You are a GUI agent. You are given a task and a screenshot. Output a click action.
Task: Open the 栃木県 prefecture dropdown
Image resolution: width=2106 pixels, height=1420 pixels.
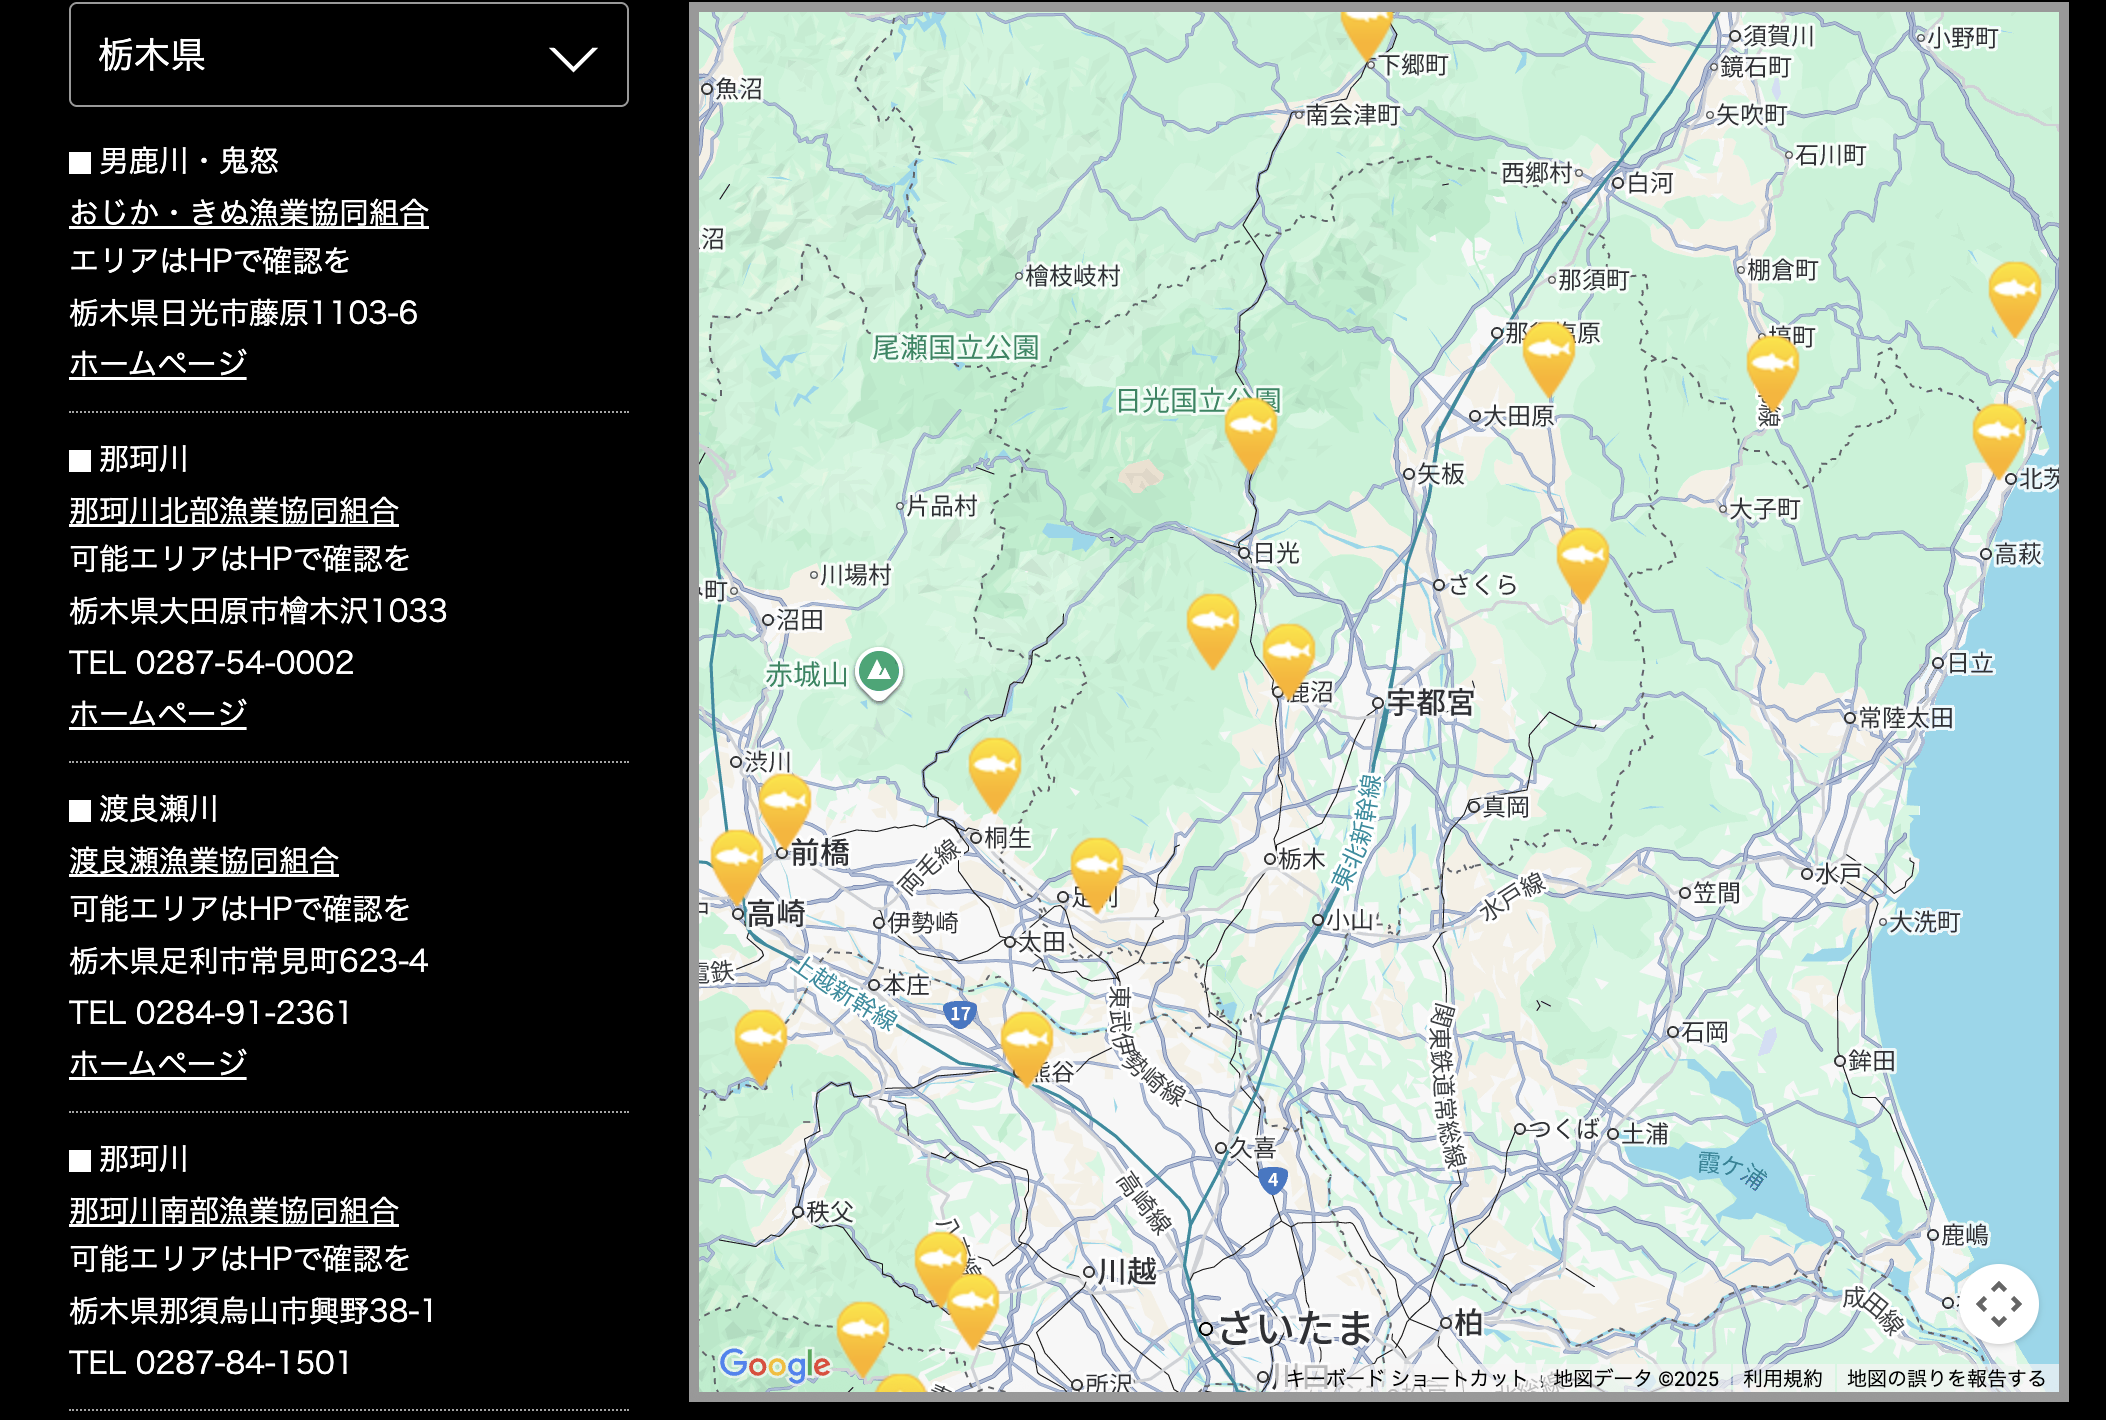(x=348, y=55)
